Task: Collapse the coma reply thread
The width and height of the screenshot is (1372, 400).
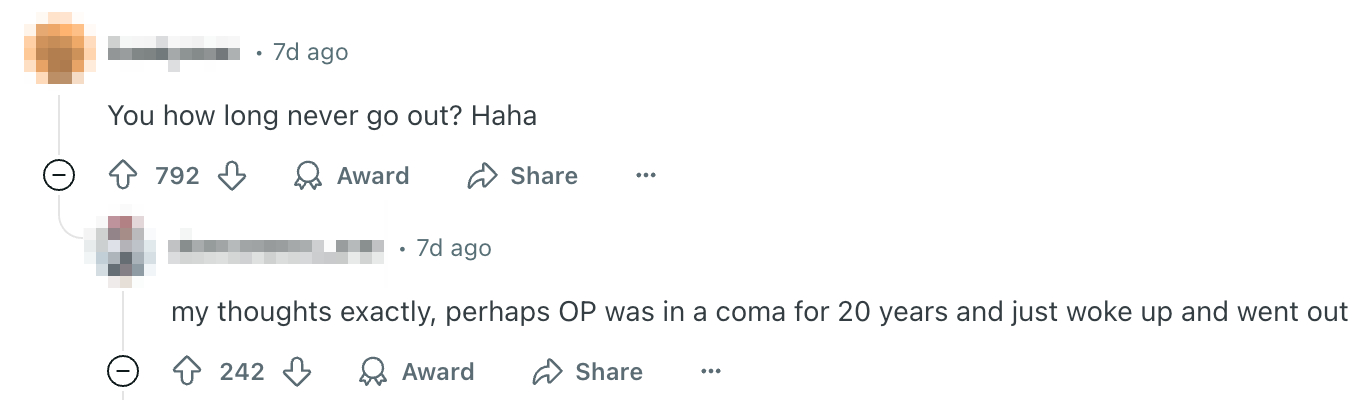Action: (x=123, y=373)
